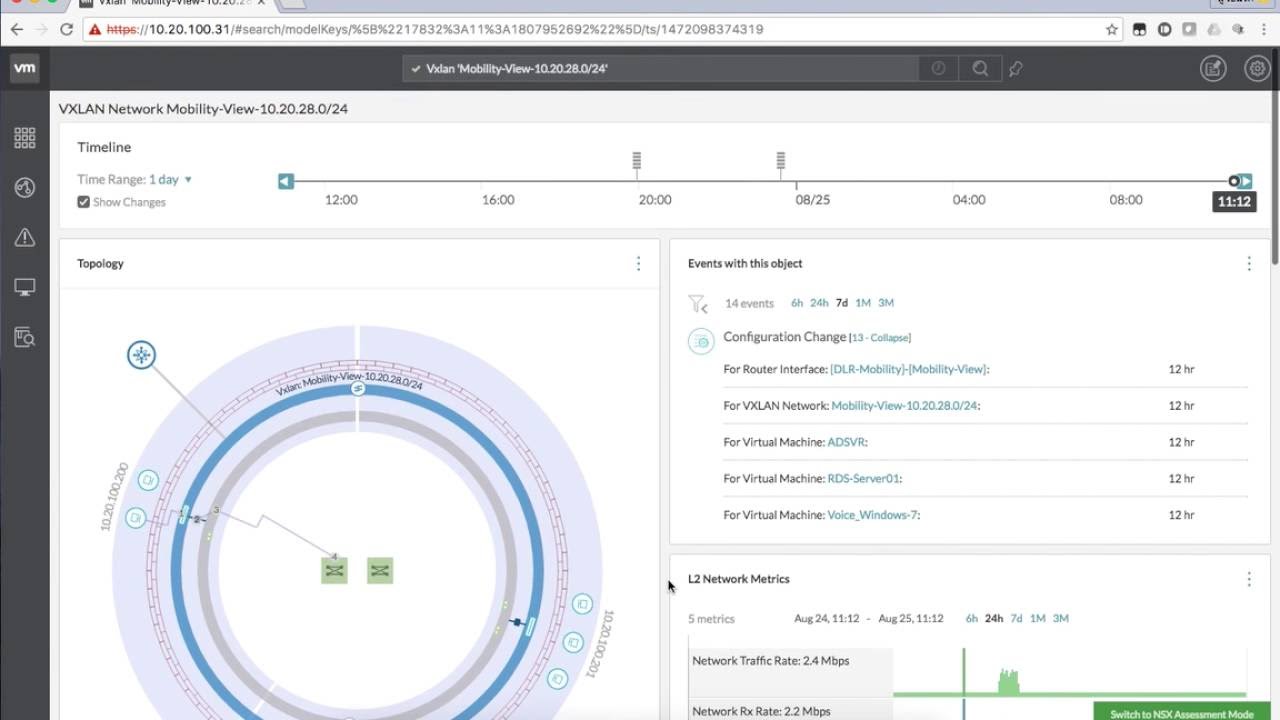Toggle the Show Changes checkbox

84,202
